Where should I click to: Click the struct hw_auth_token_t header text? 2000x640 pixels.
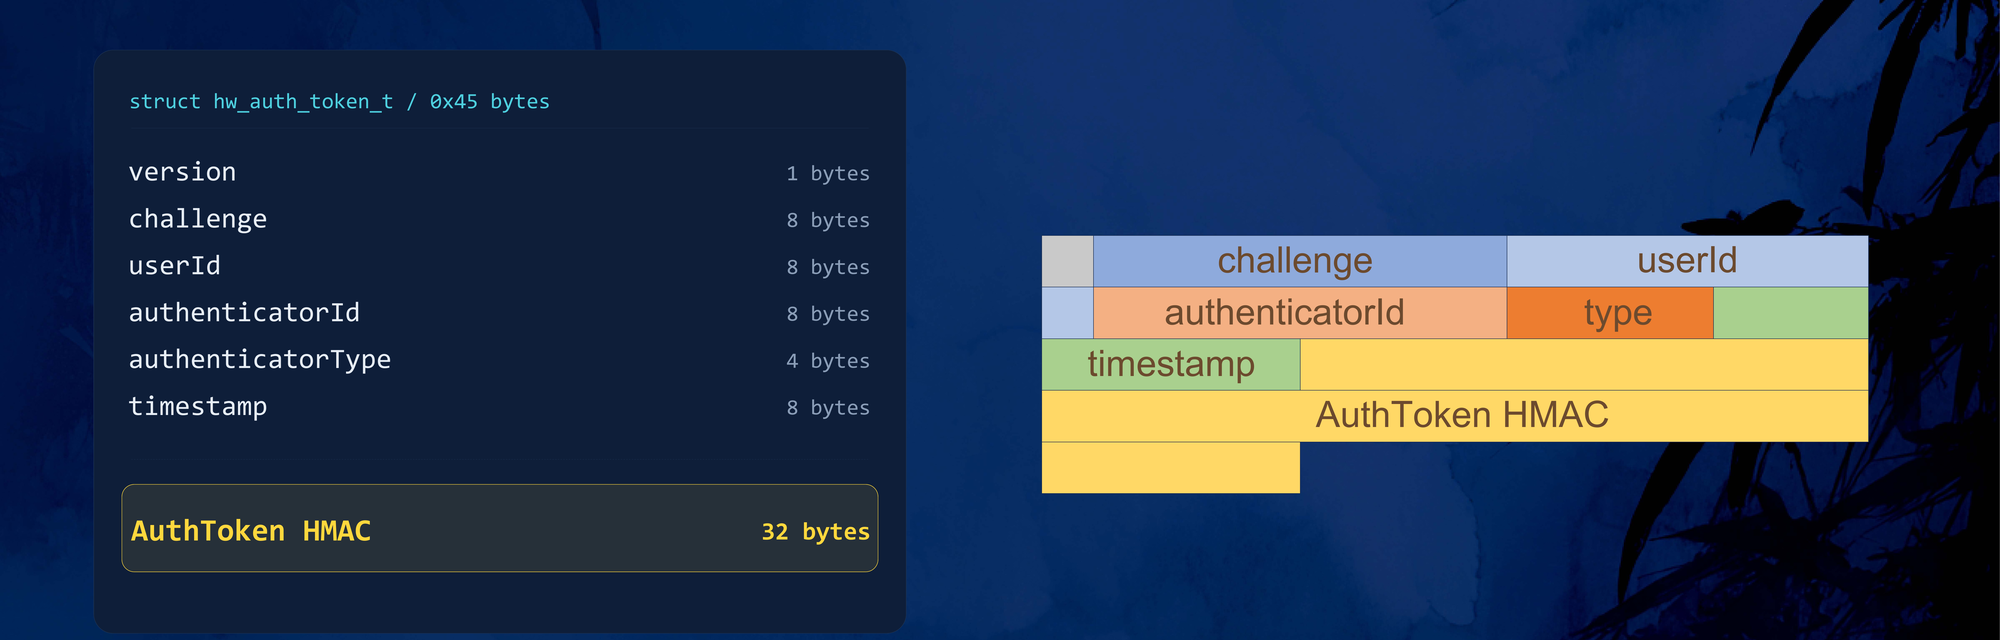click(339, 102)
